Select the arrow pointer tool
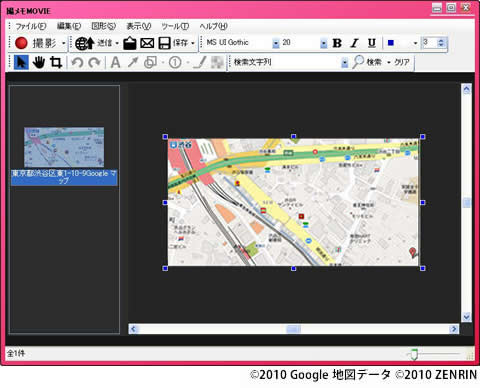Screen dimensions: 480x388 [x=21, y=62]
